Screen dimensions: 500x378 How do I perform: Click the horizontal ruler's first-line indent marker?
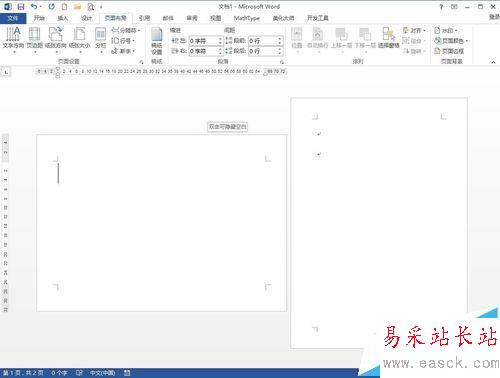pyautogui.click(x=57, y=69)
